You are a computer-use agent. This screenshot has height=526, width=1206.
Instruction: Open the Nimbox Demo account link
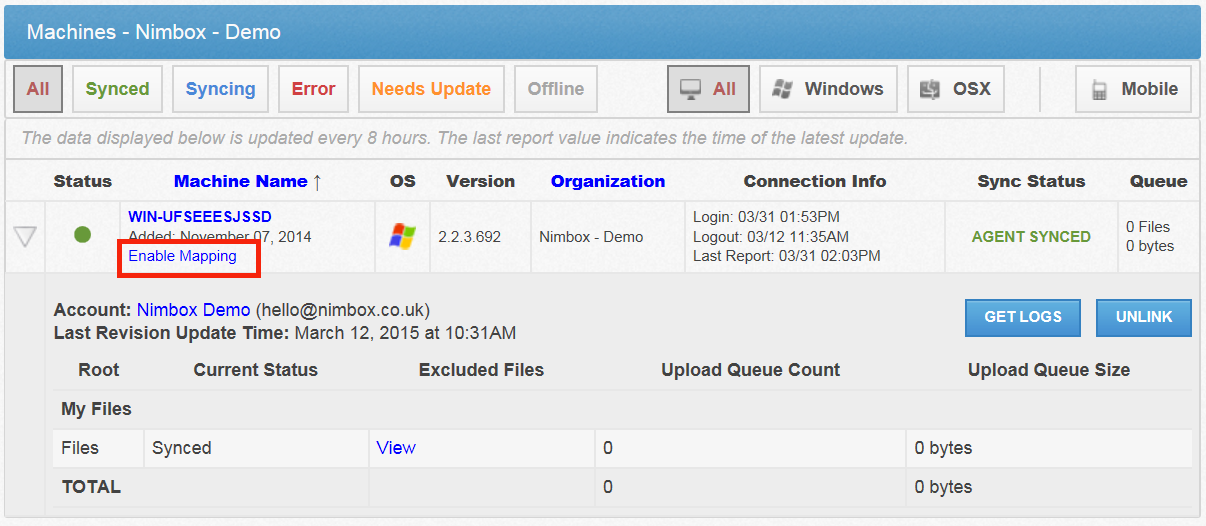click(194, 310)
